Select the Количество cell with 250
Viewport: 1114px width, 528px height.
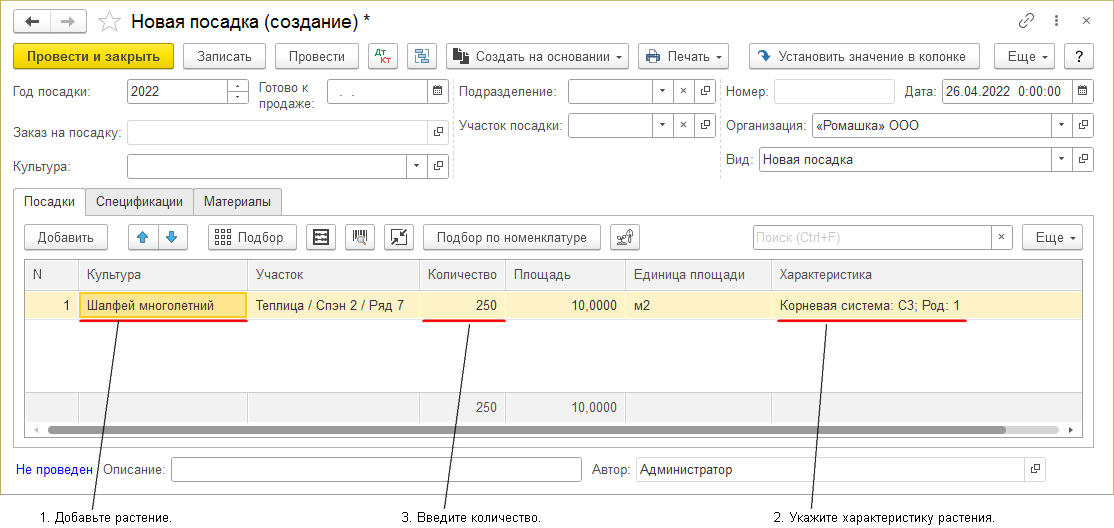pos(463,306)
